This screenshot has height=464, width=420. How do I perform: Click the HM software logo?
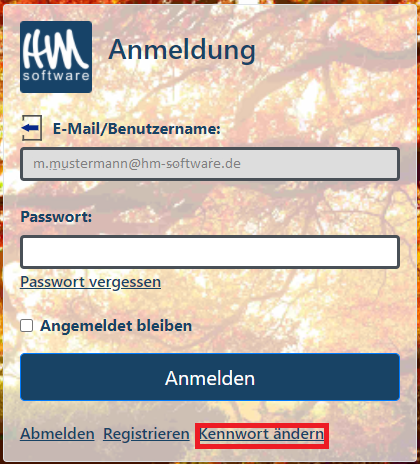point(56,57)
